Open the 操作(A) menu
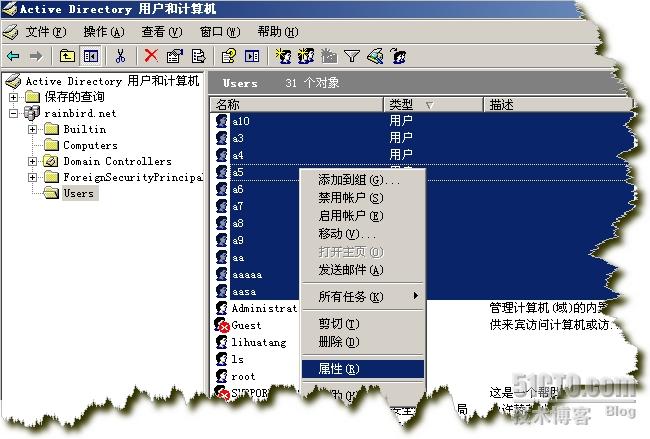This screenshot has width=650, height=439. [x=104, y=32]
